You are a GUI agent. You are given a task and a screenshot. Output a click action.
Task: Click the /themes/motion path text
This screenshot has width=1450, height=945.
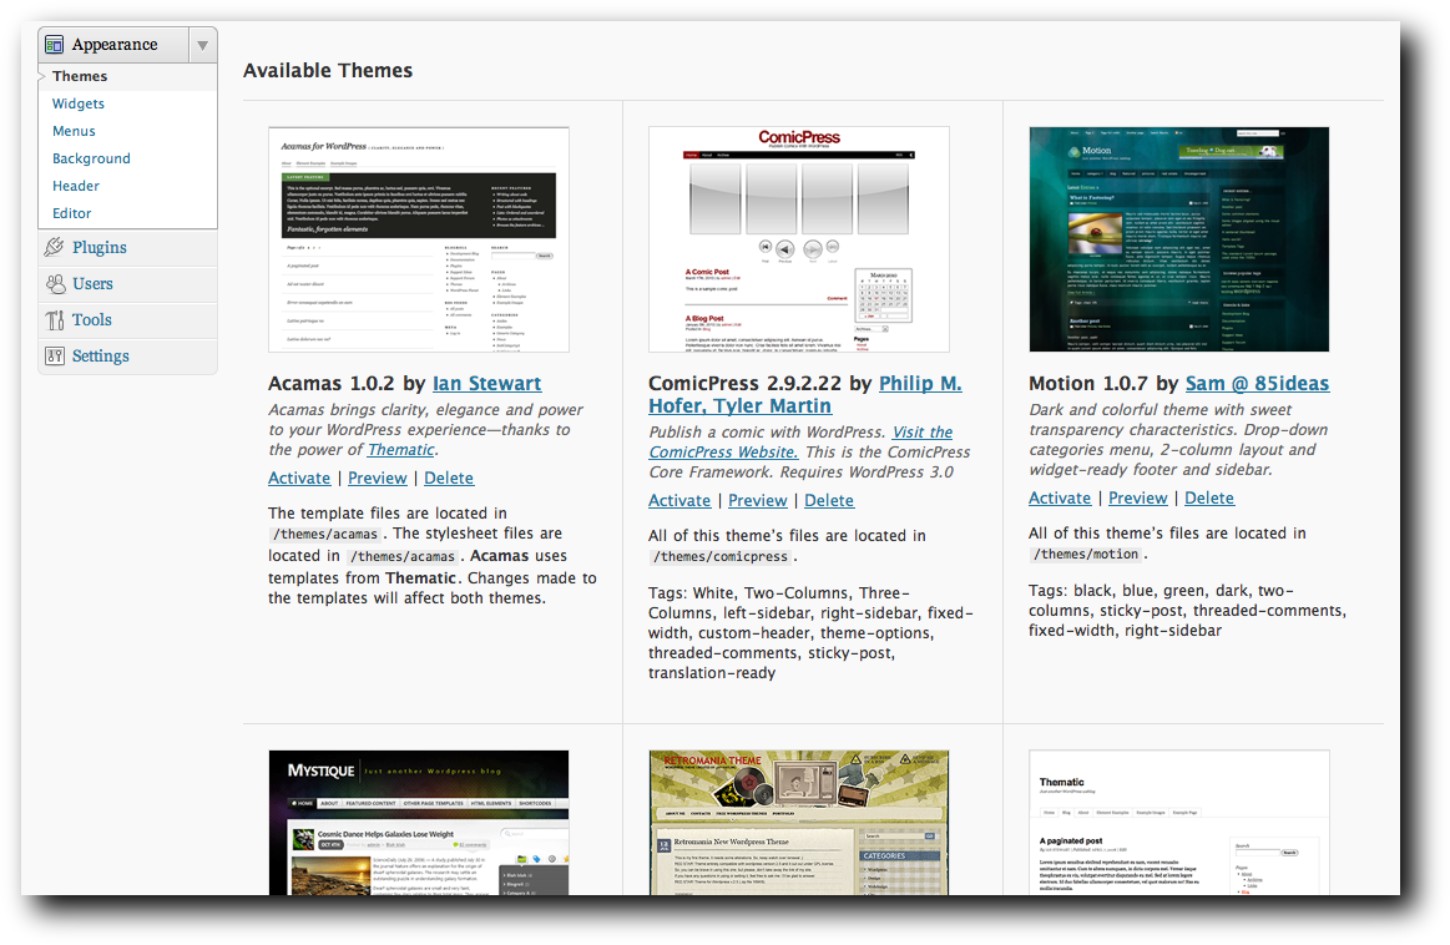pyautogui.click(x=1086, y=554)
